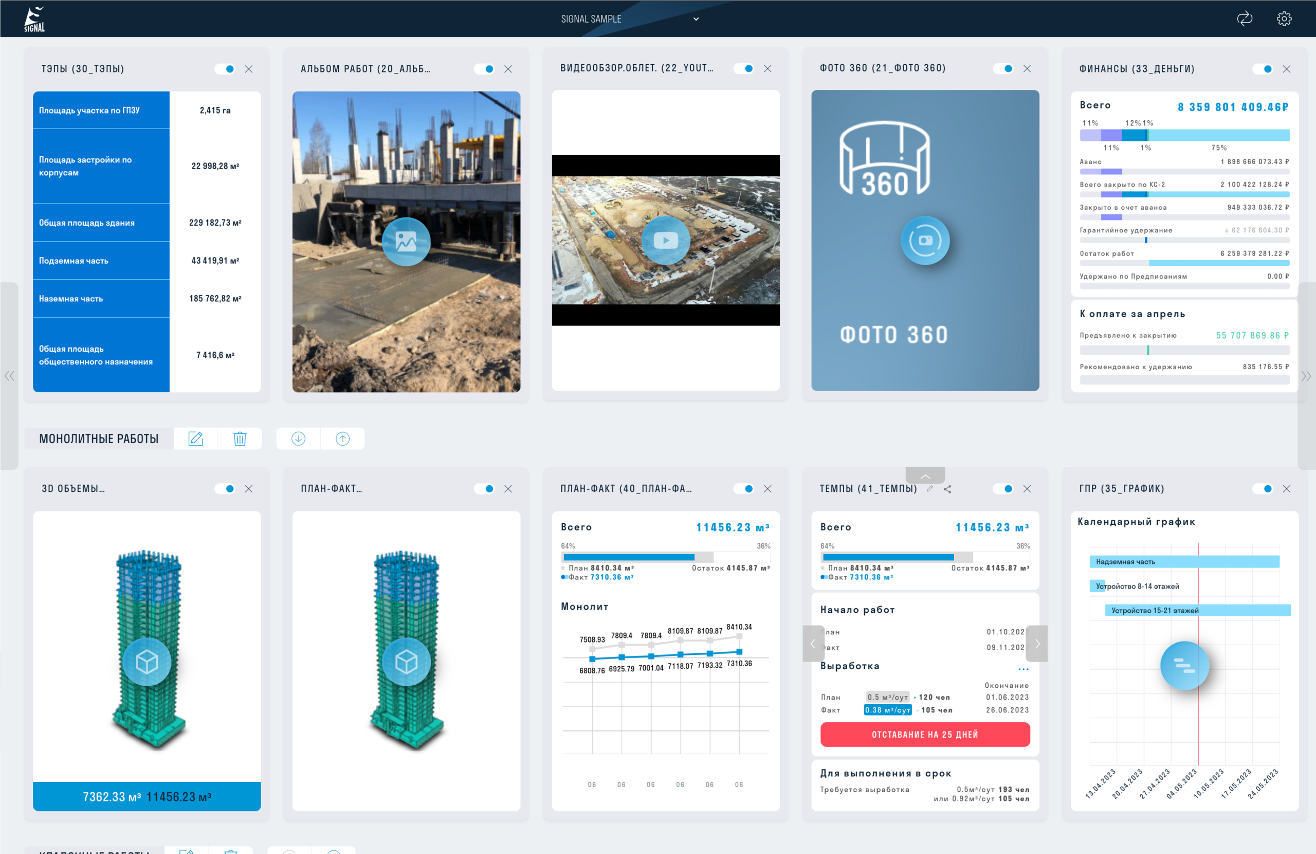Open 360 photo viewer round icon
This screenshot has height=854, width=1316.
925,240
